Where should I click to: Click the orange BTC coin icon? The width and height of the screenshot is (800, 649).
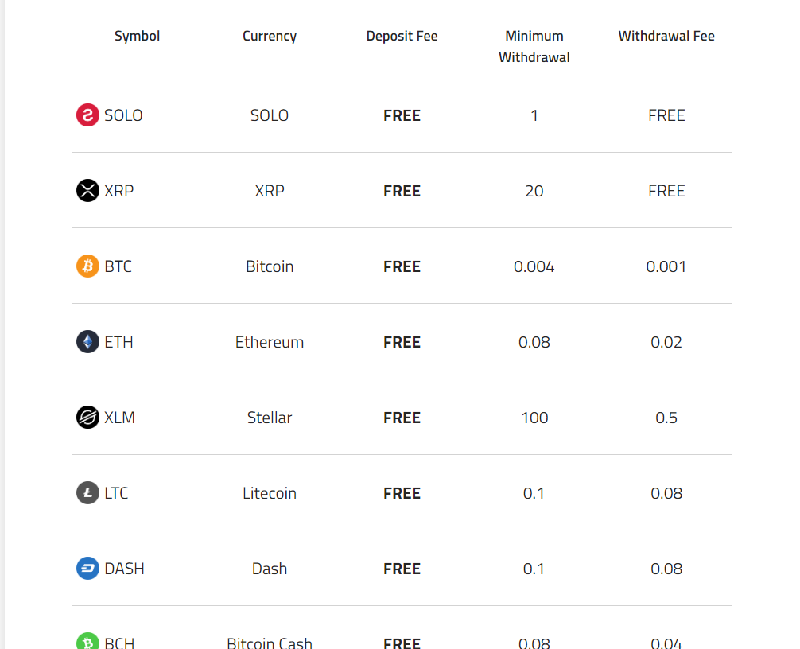coord(87,266)
